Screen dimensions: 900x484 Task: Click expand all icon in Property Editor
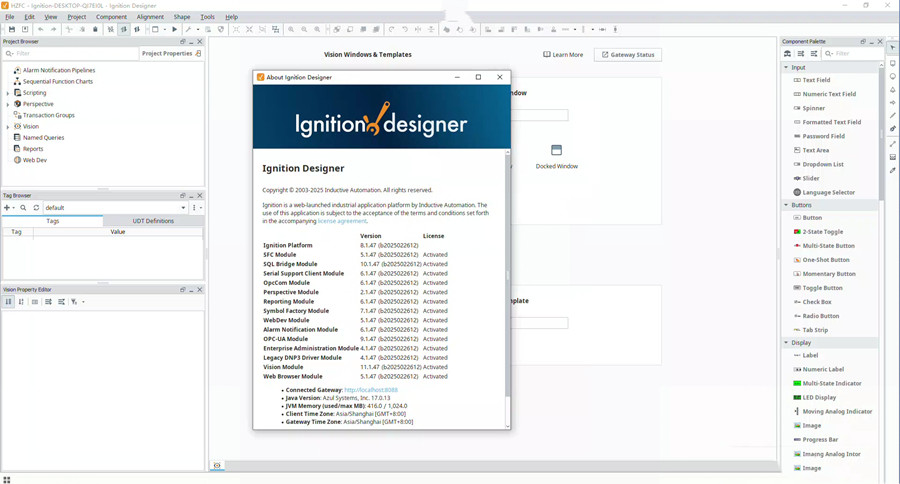pos(48,302)
